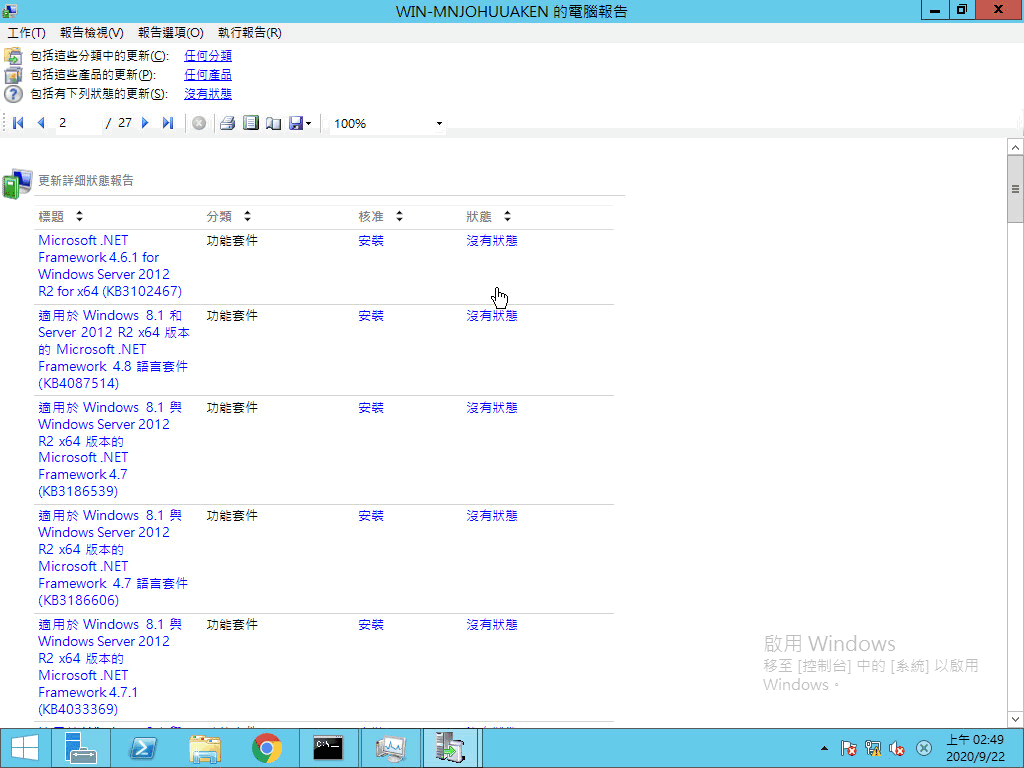1024x768 pixels.
Task: Open the KB3186539 .NET 4.7 update link
Action: [110, 449]
